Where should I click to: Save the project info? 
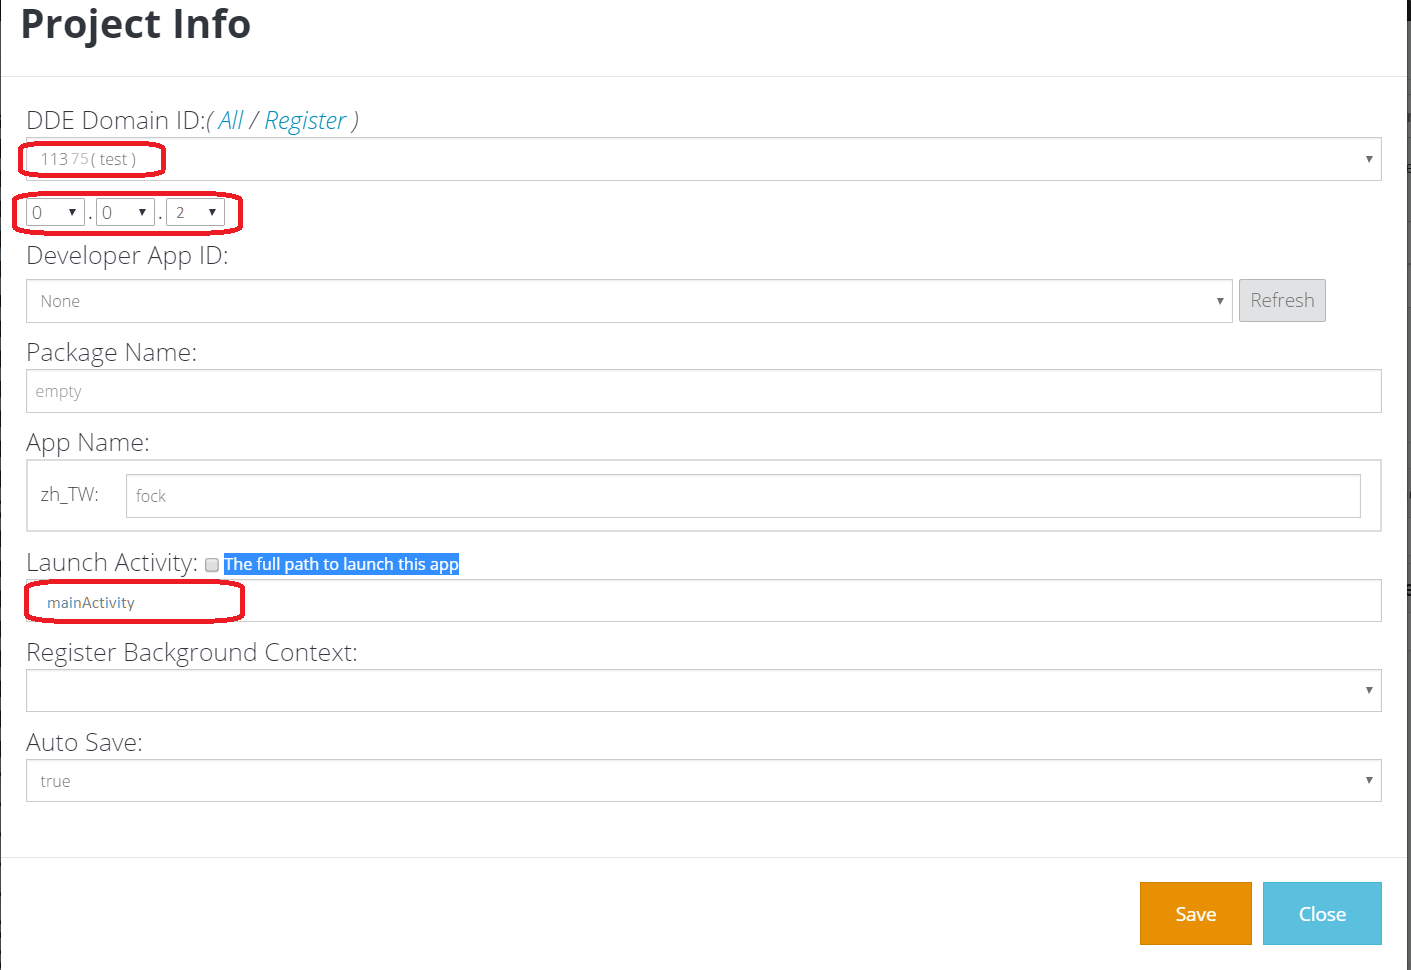coord(1195,914)
